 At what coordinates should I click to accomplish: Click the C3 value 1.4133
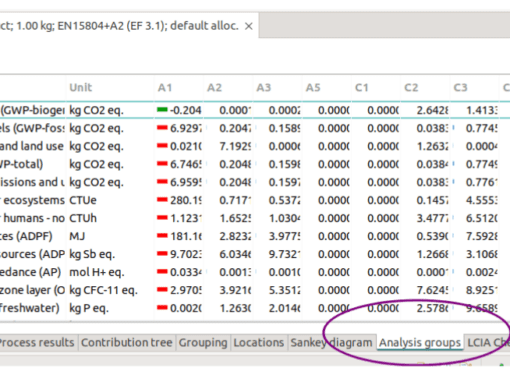click(482, 110)
